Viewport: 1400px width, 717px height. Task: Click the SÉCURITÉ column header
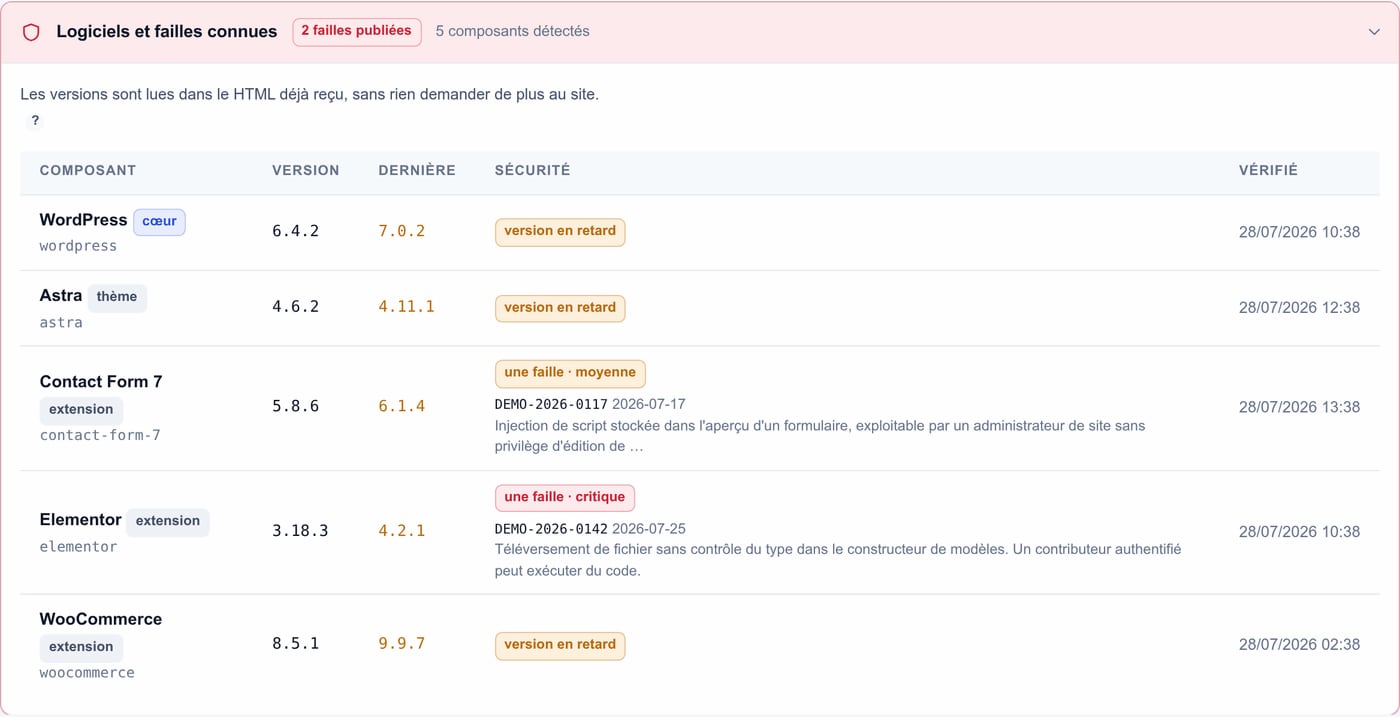(532, 171)
